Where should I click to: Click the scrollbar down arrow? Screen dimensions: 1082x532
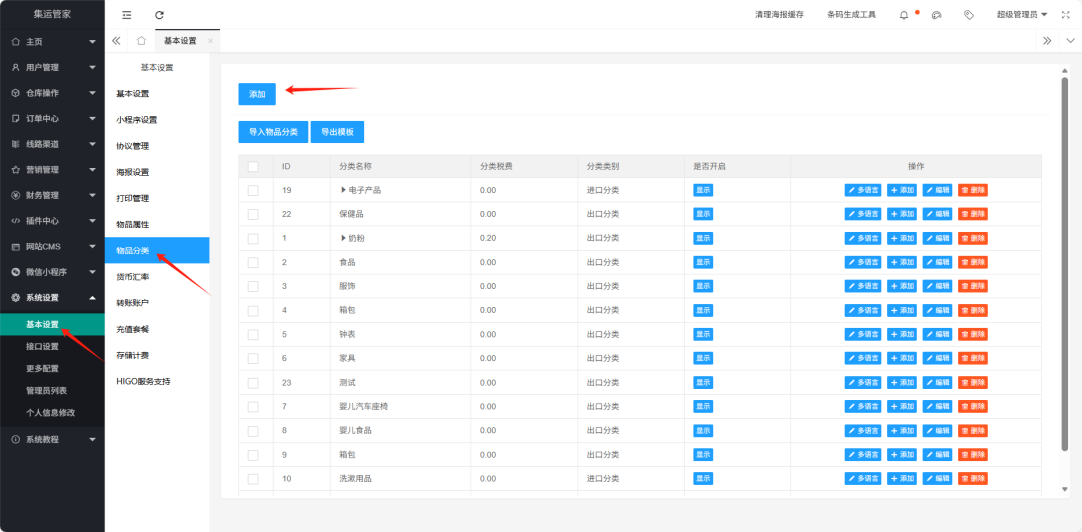click(x=1065, y=489)
